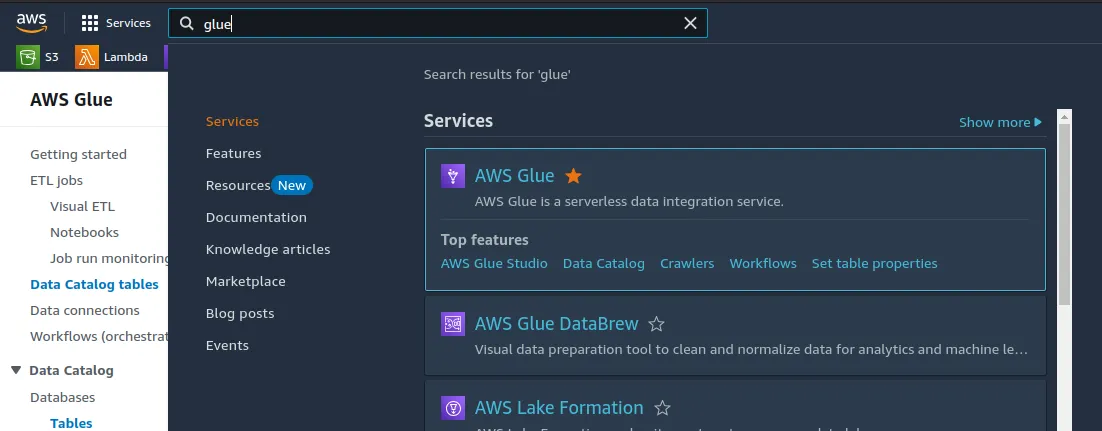Screen dimensions: 1102x431
Task: Open the Services grid menu icon
Action: pos(90,23)
